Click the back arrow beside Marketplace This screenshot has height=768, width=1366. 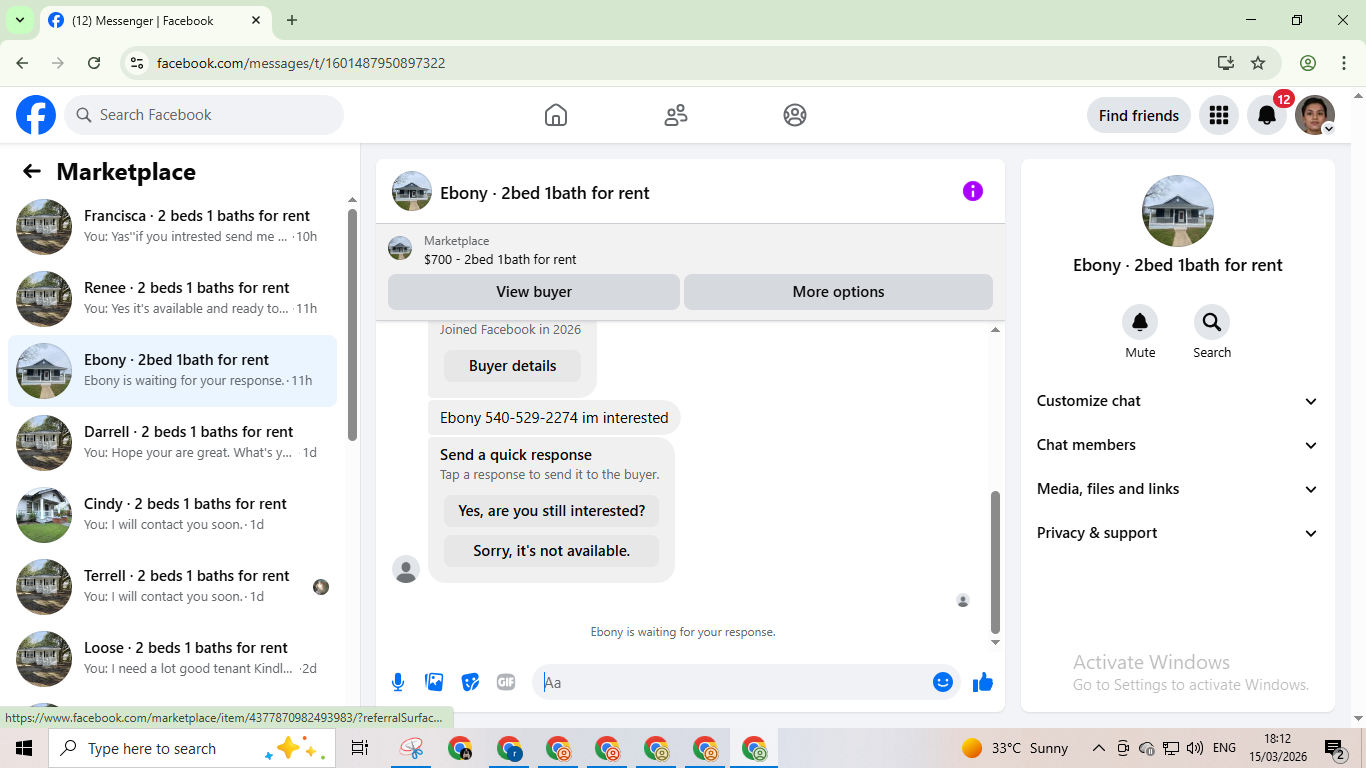32,171
